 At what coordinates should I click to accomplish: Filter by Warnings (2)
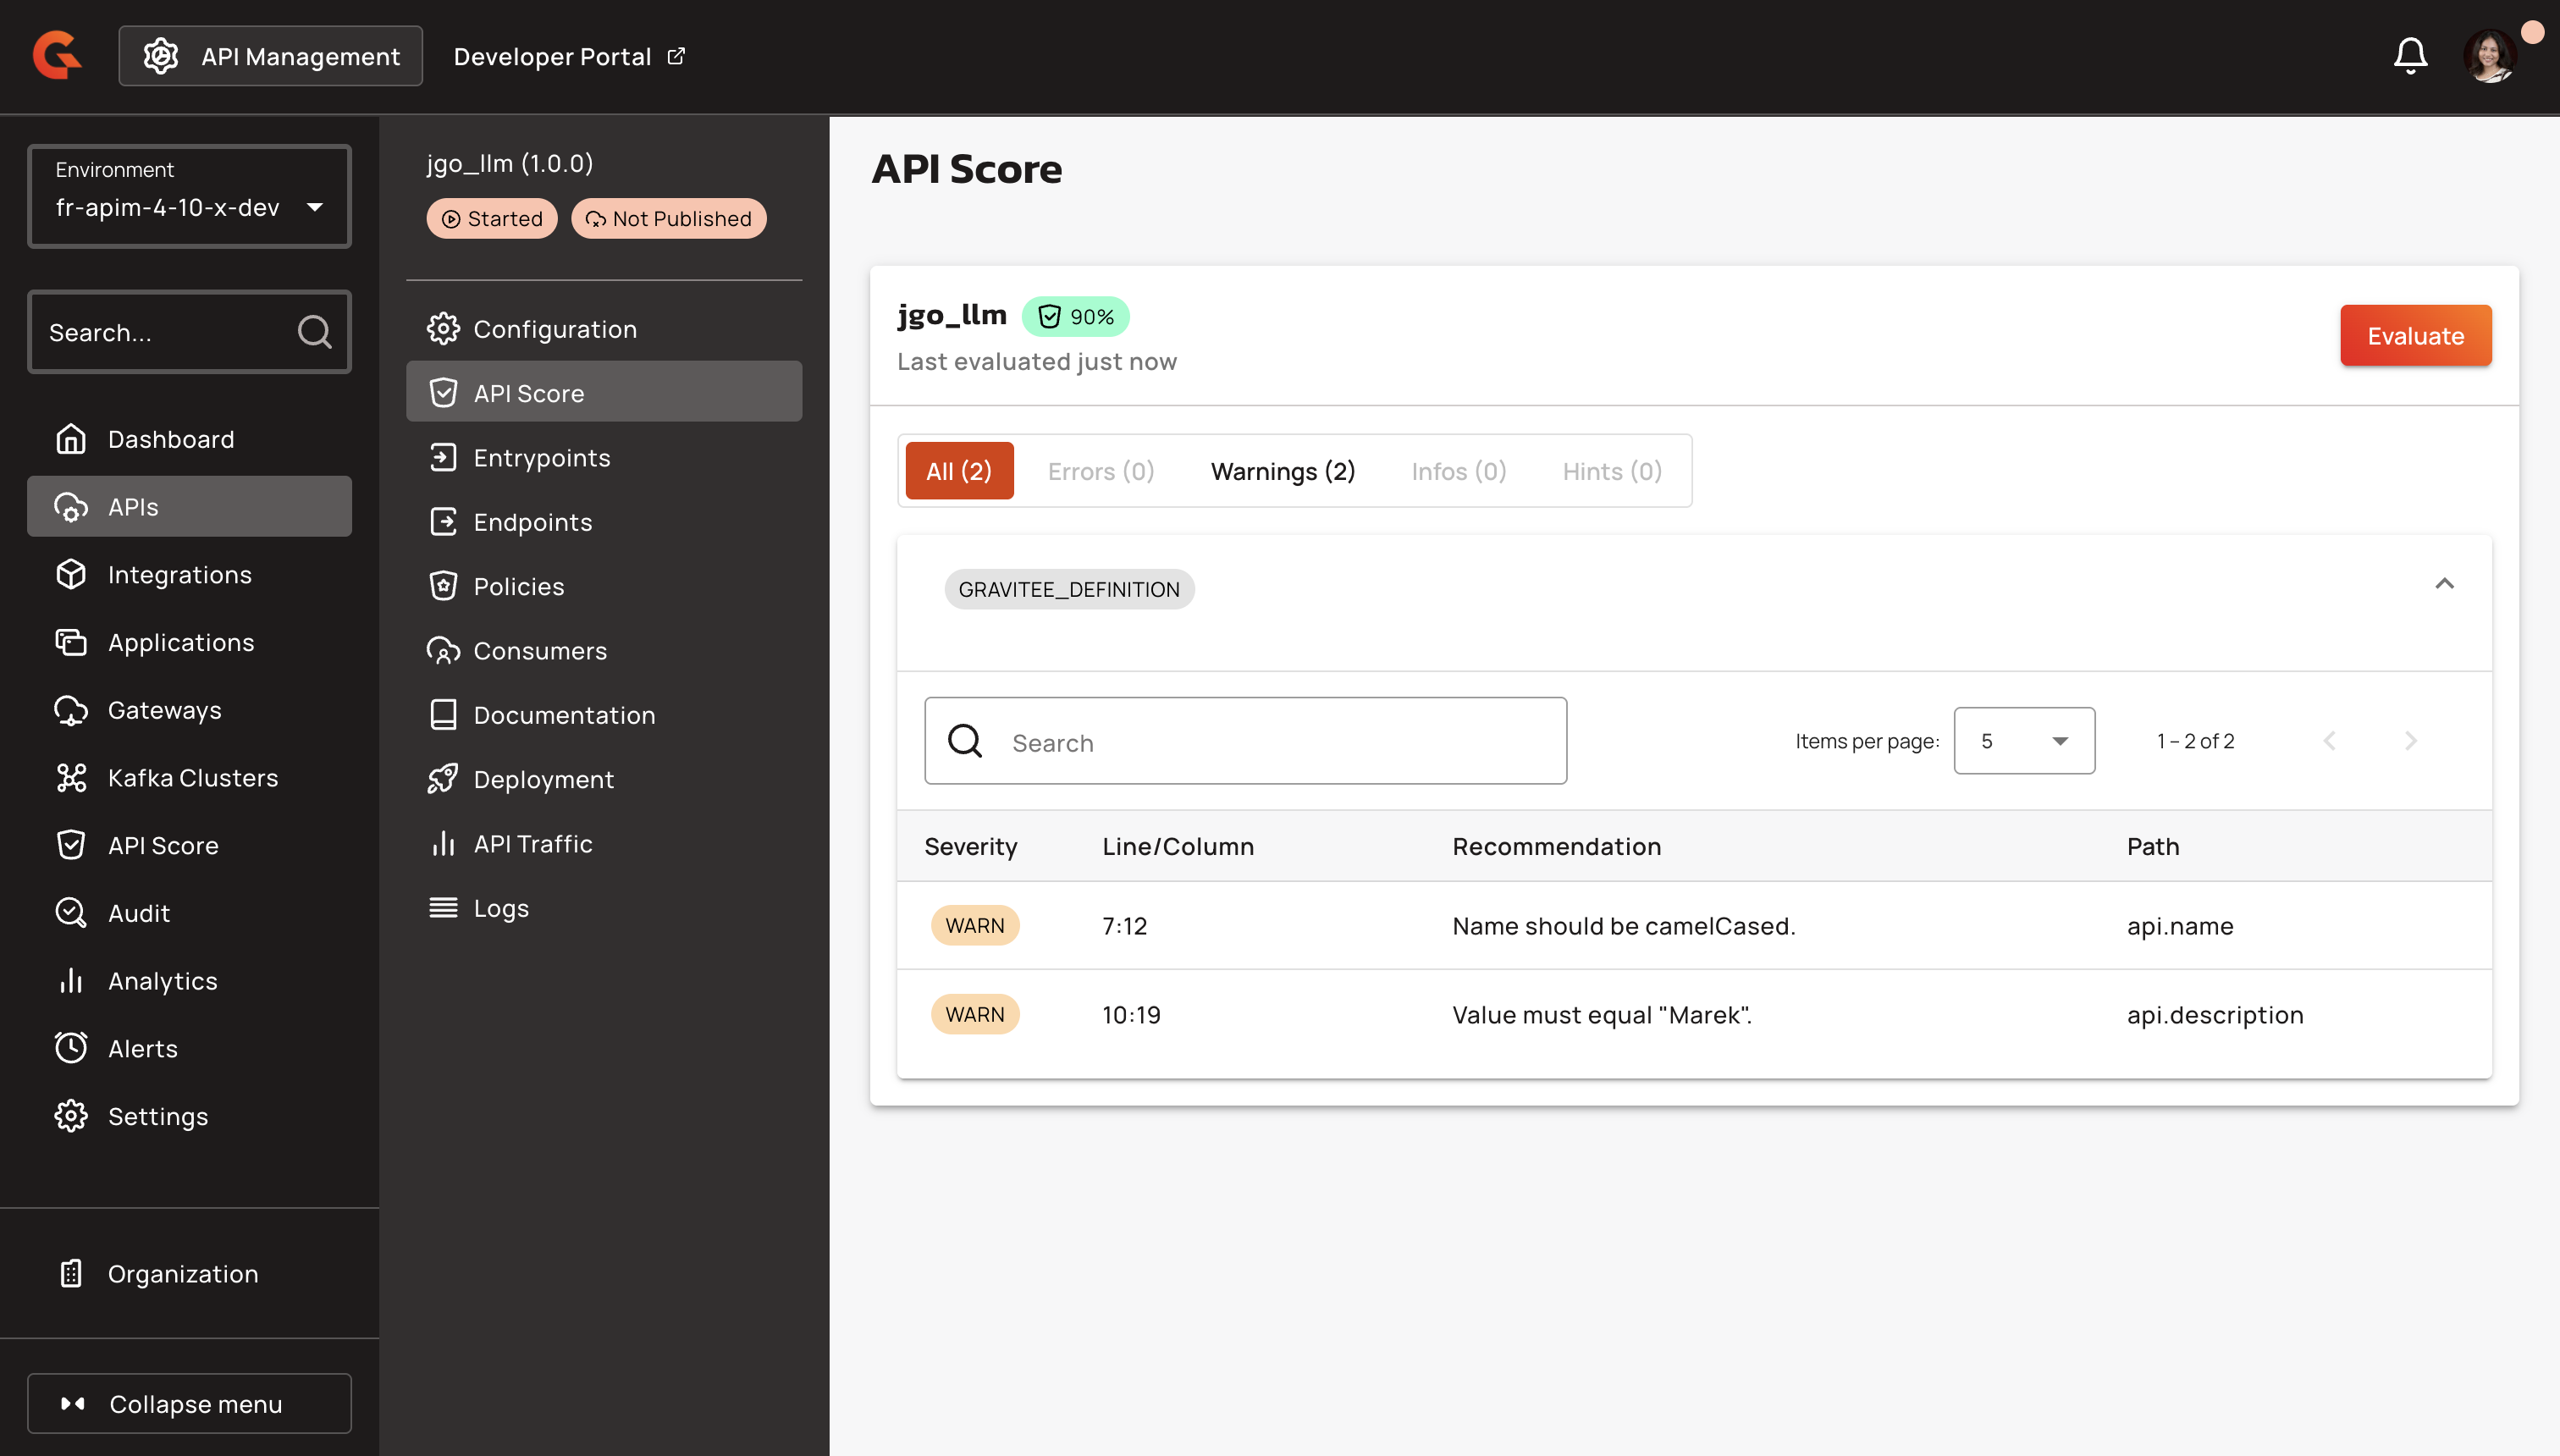pyautogui.click(x=1282, y=471)
